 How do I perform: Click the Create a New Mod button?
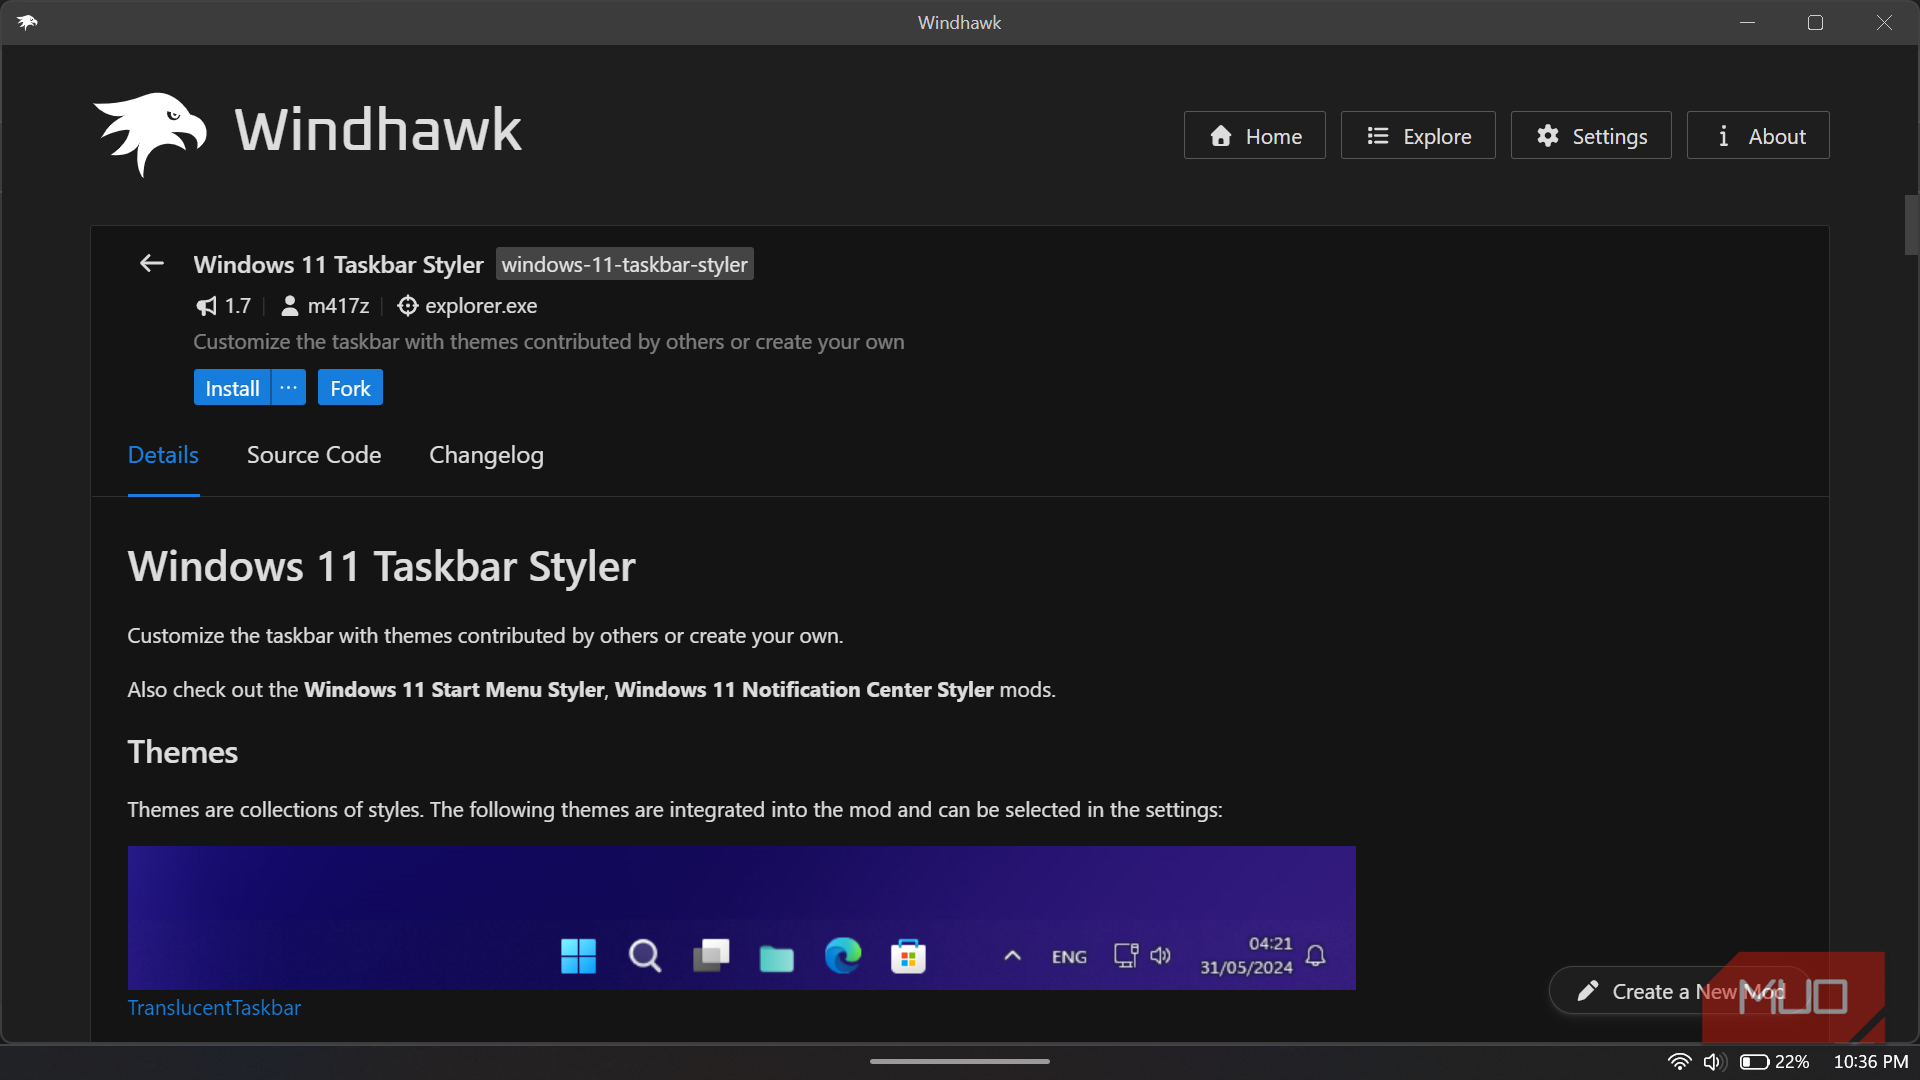click(1679, 991)
